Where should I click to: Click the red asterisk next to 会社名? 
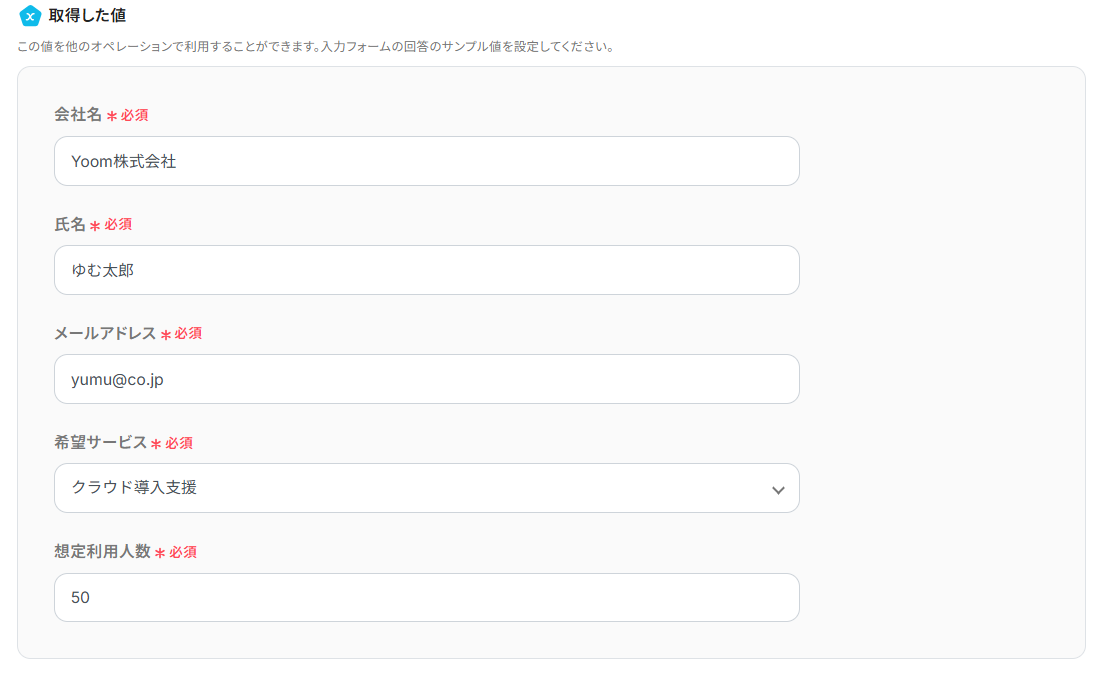pos(112,116)
